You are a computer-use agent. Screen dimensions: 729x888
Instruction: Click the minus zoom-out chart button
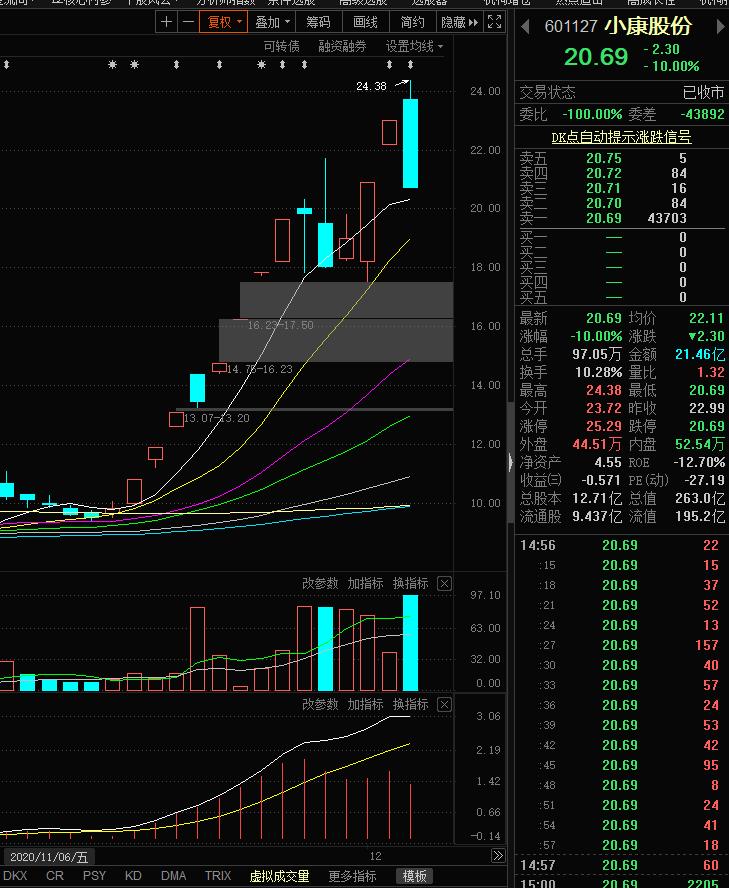(x=188, y=22)
